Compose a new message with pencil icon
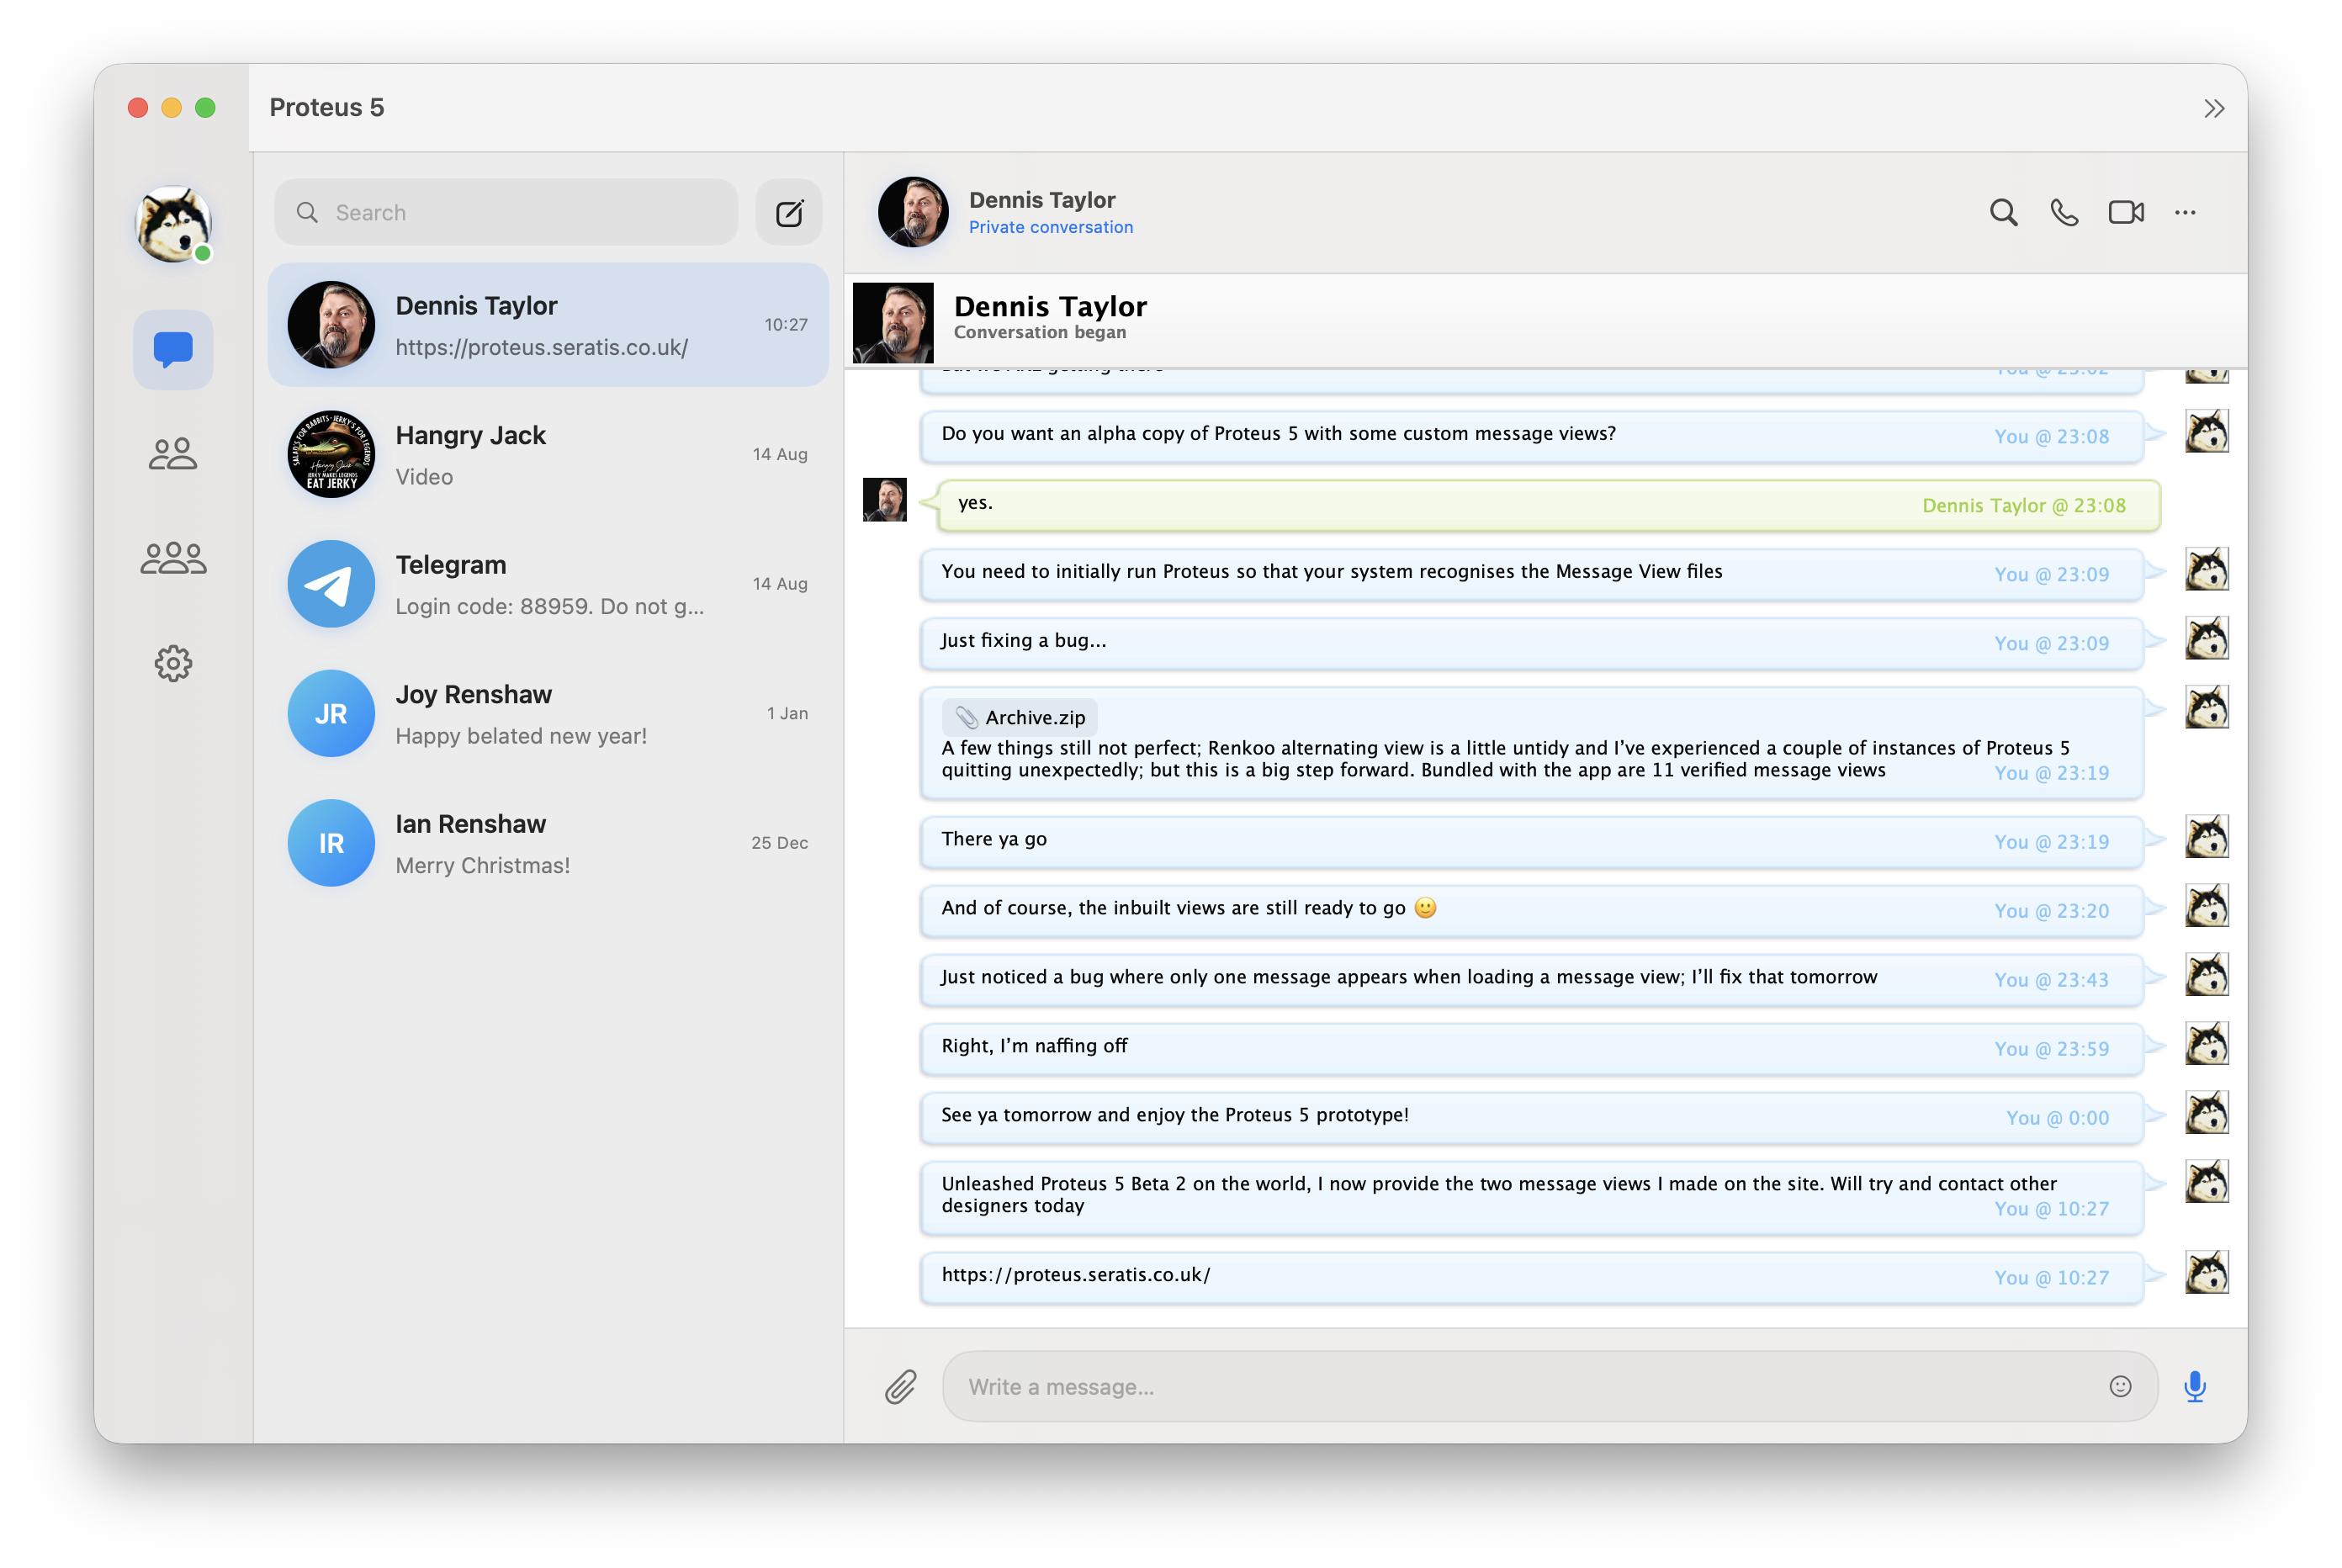Image resolution: width=2342 pixels, height=1568 pixels. tap(789, 212)
